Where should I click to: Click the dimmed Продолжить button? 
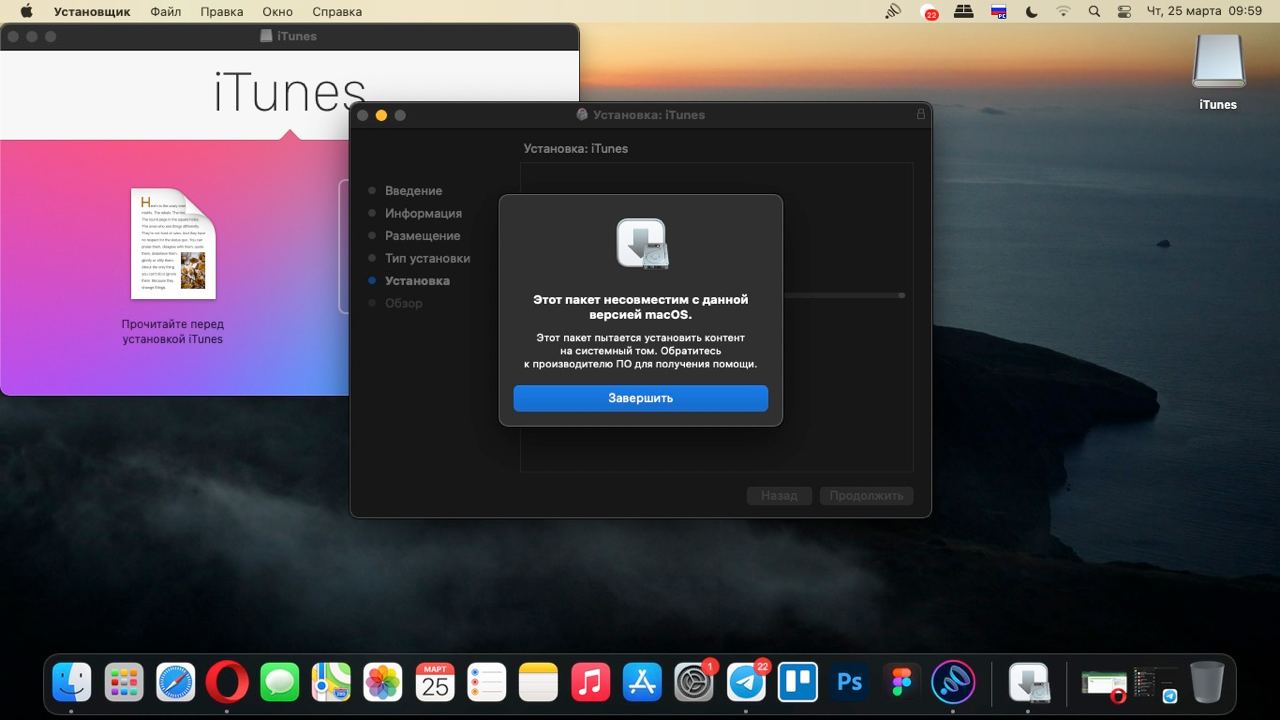[866, 495]
